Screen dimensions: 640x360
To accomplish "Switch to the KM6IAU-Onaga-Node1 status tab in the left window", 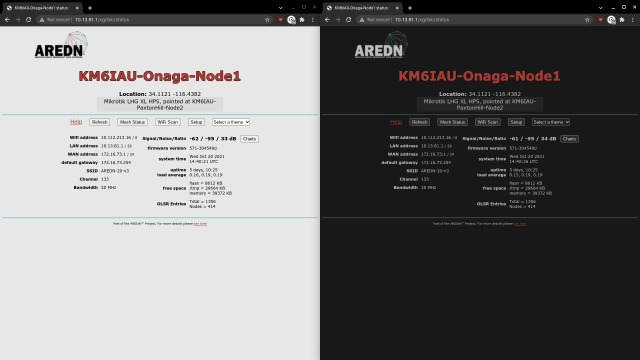I will 42,8.
